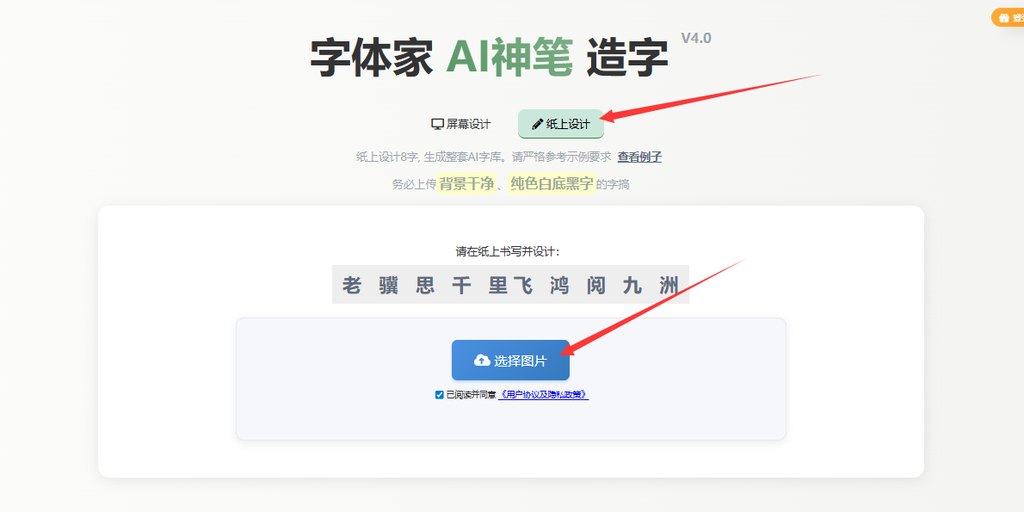The width and height of the screenshot is (1024, 512).
Task: Uncheck the 已阅读并同意 agreement checkbox
Action: click(x=440, y=395)
